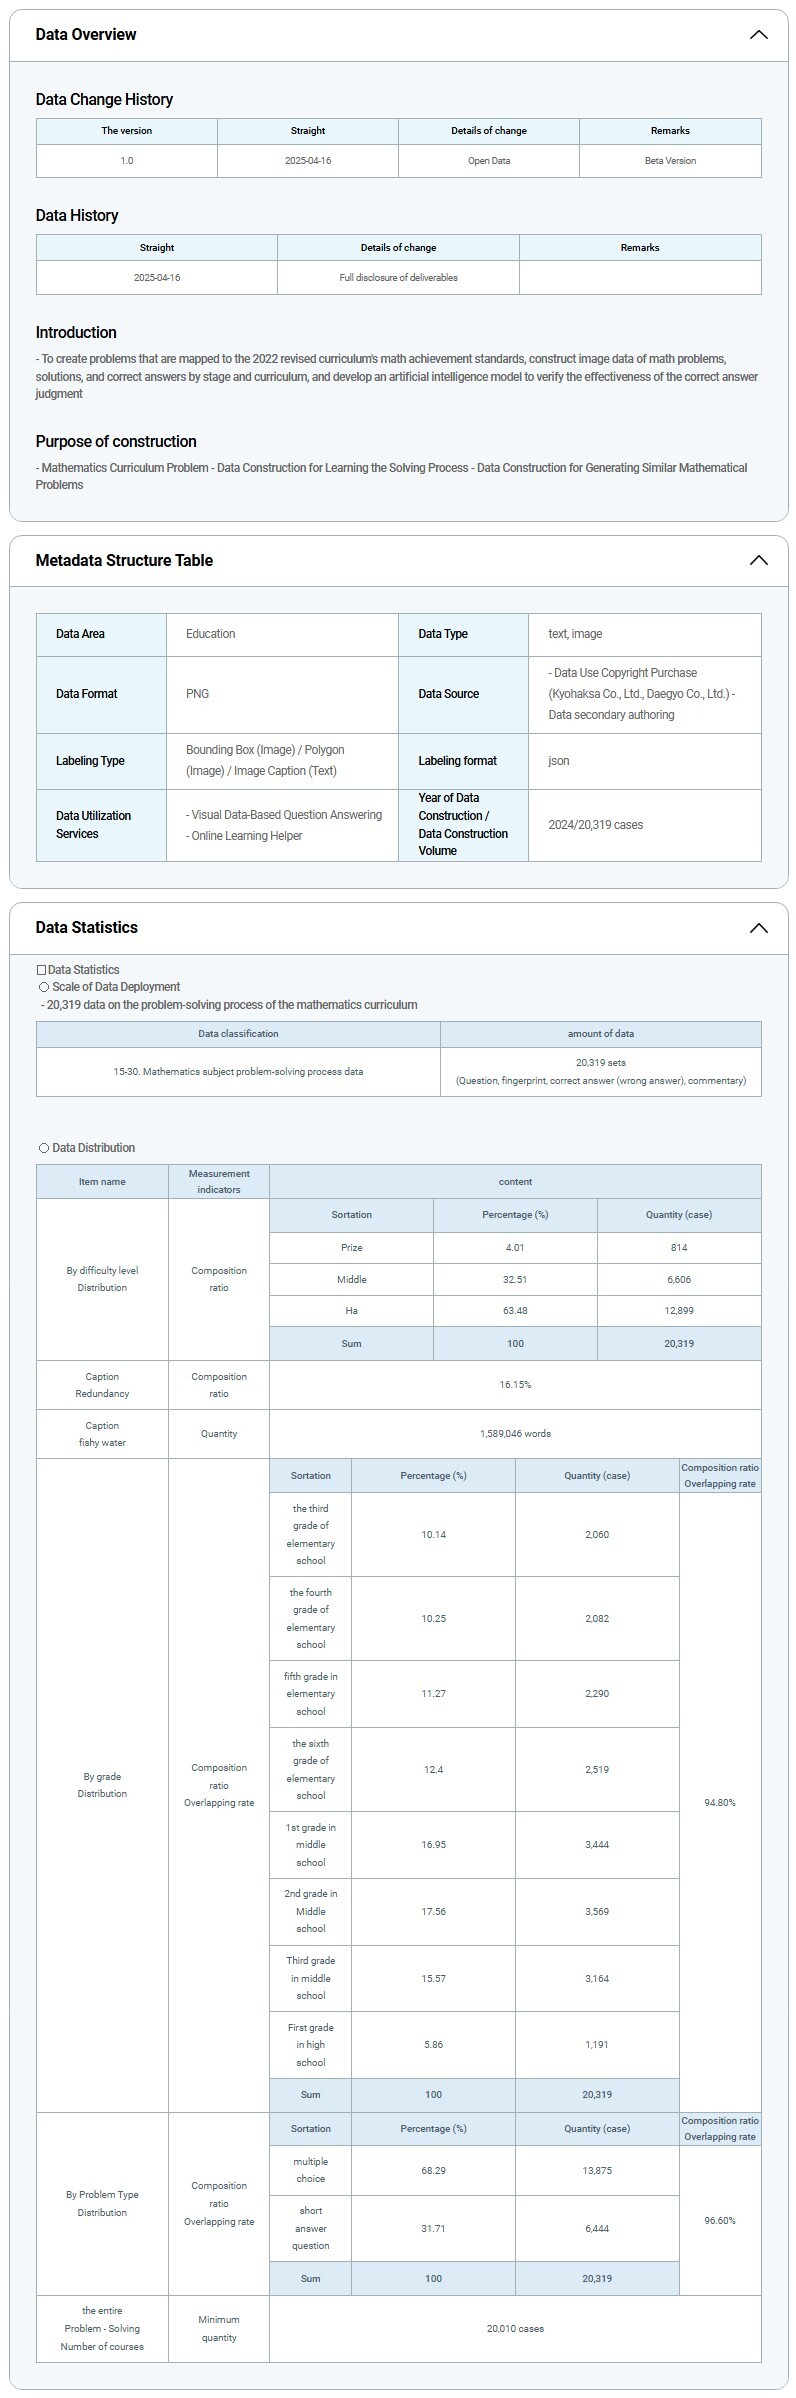Collapse the Data Overview section chevron
Image resolution: width=796 pixels, height=2398 pixels.
pos(758,35)
